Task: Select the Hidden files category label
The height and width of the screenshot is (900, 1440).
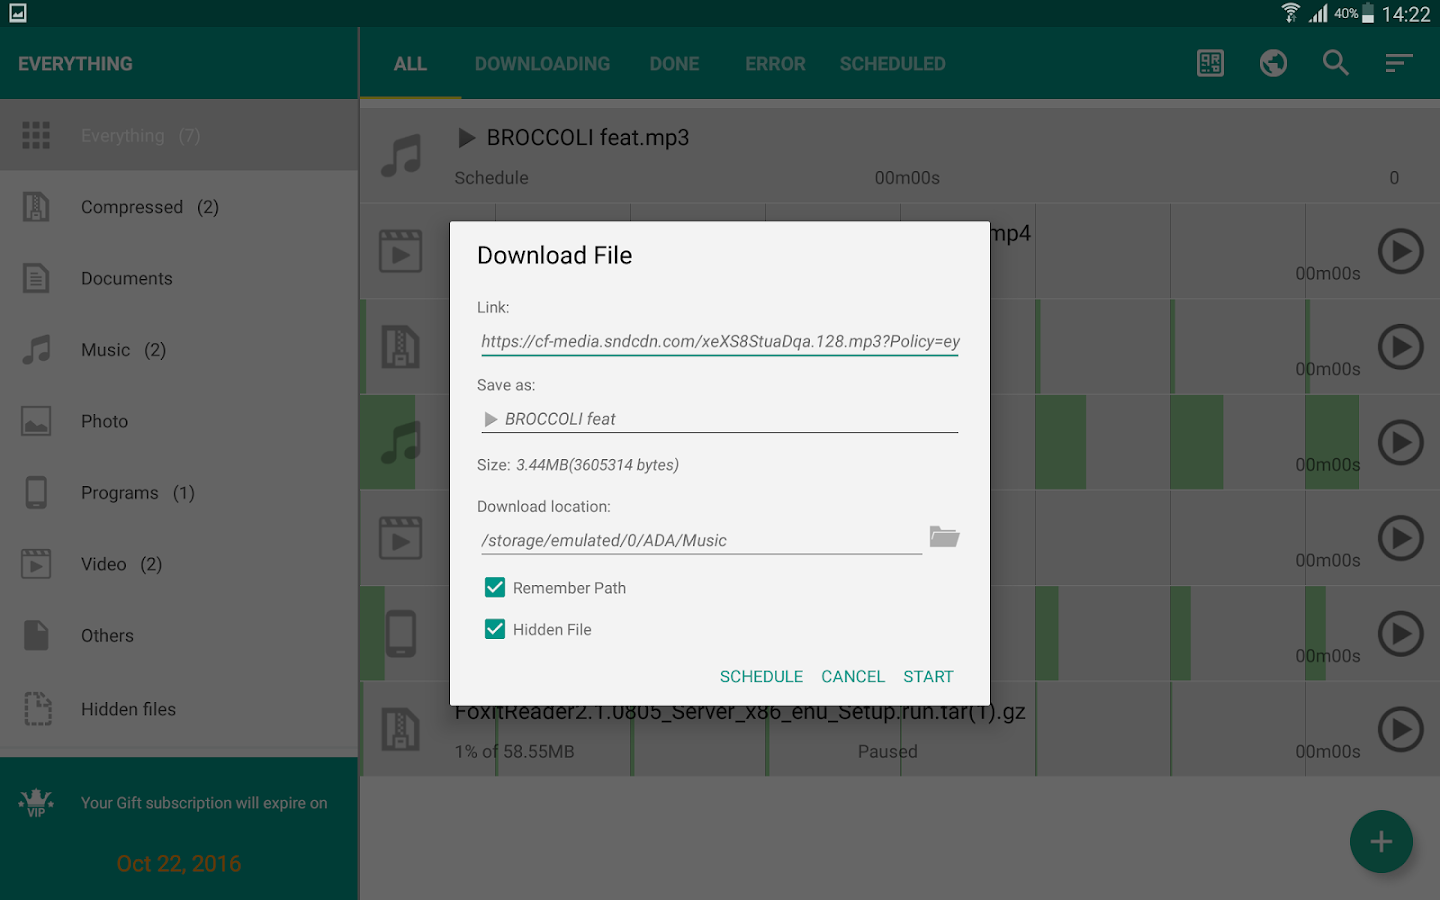Action: (128, 709)
